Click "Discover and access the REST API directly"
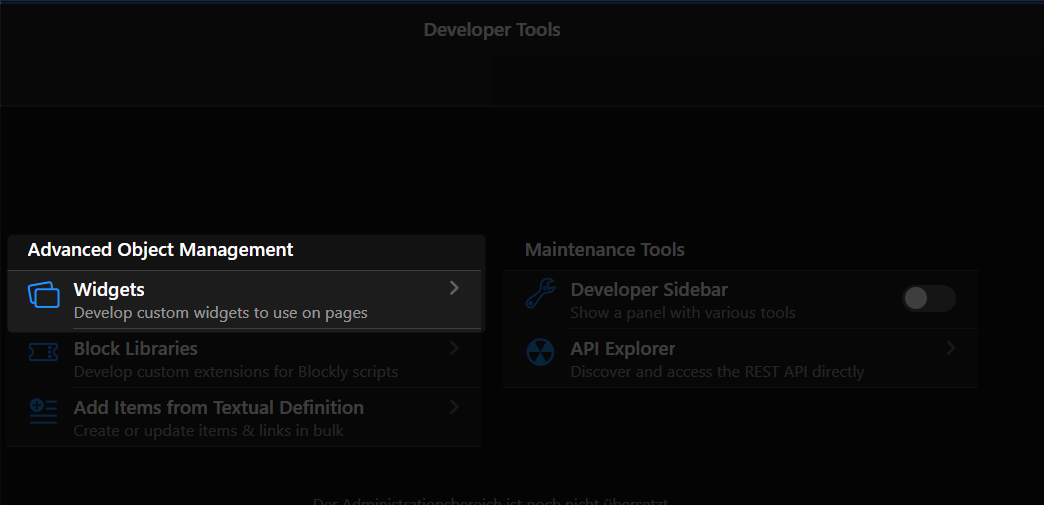 click(716, 372)
